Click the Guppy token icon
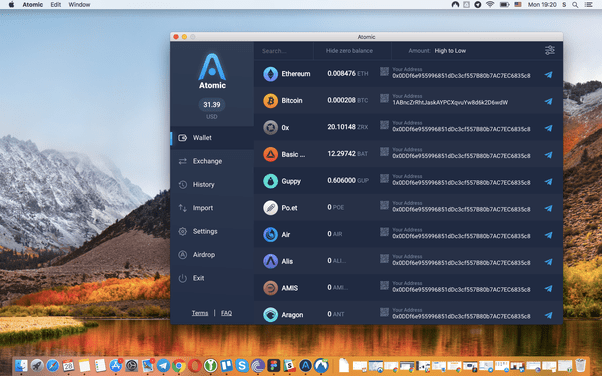602x376 pixels. coord(270,181)
